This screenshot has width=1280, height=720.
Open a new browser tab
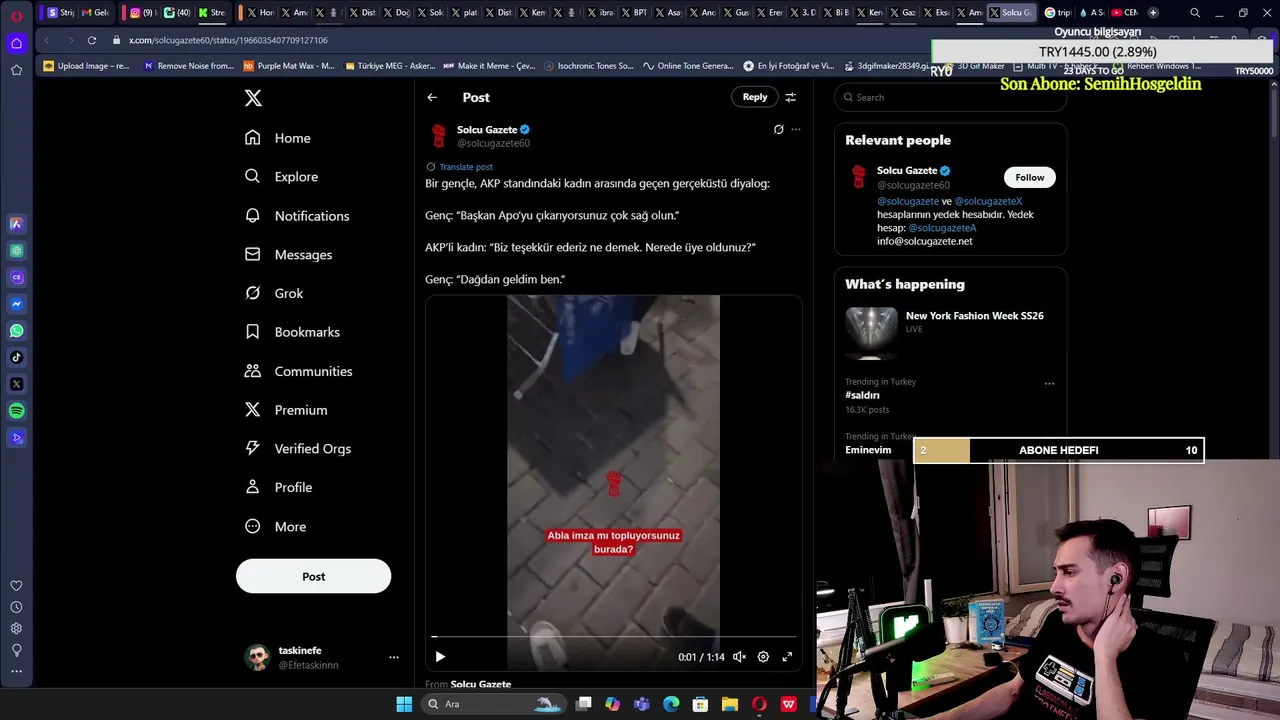(x=1153, y=13)
